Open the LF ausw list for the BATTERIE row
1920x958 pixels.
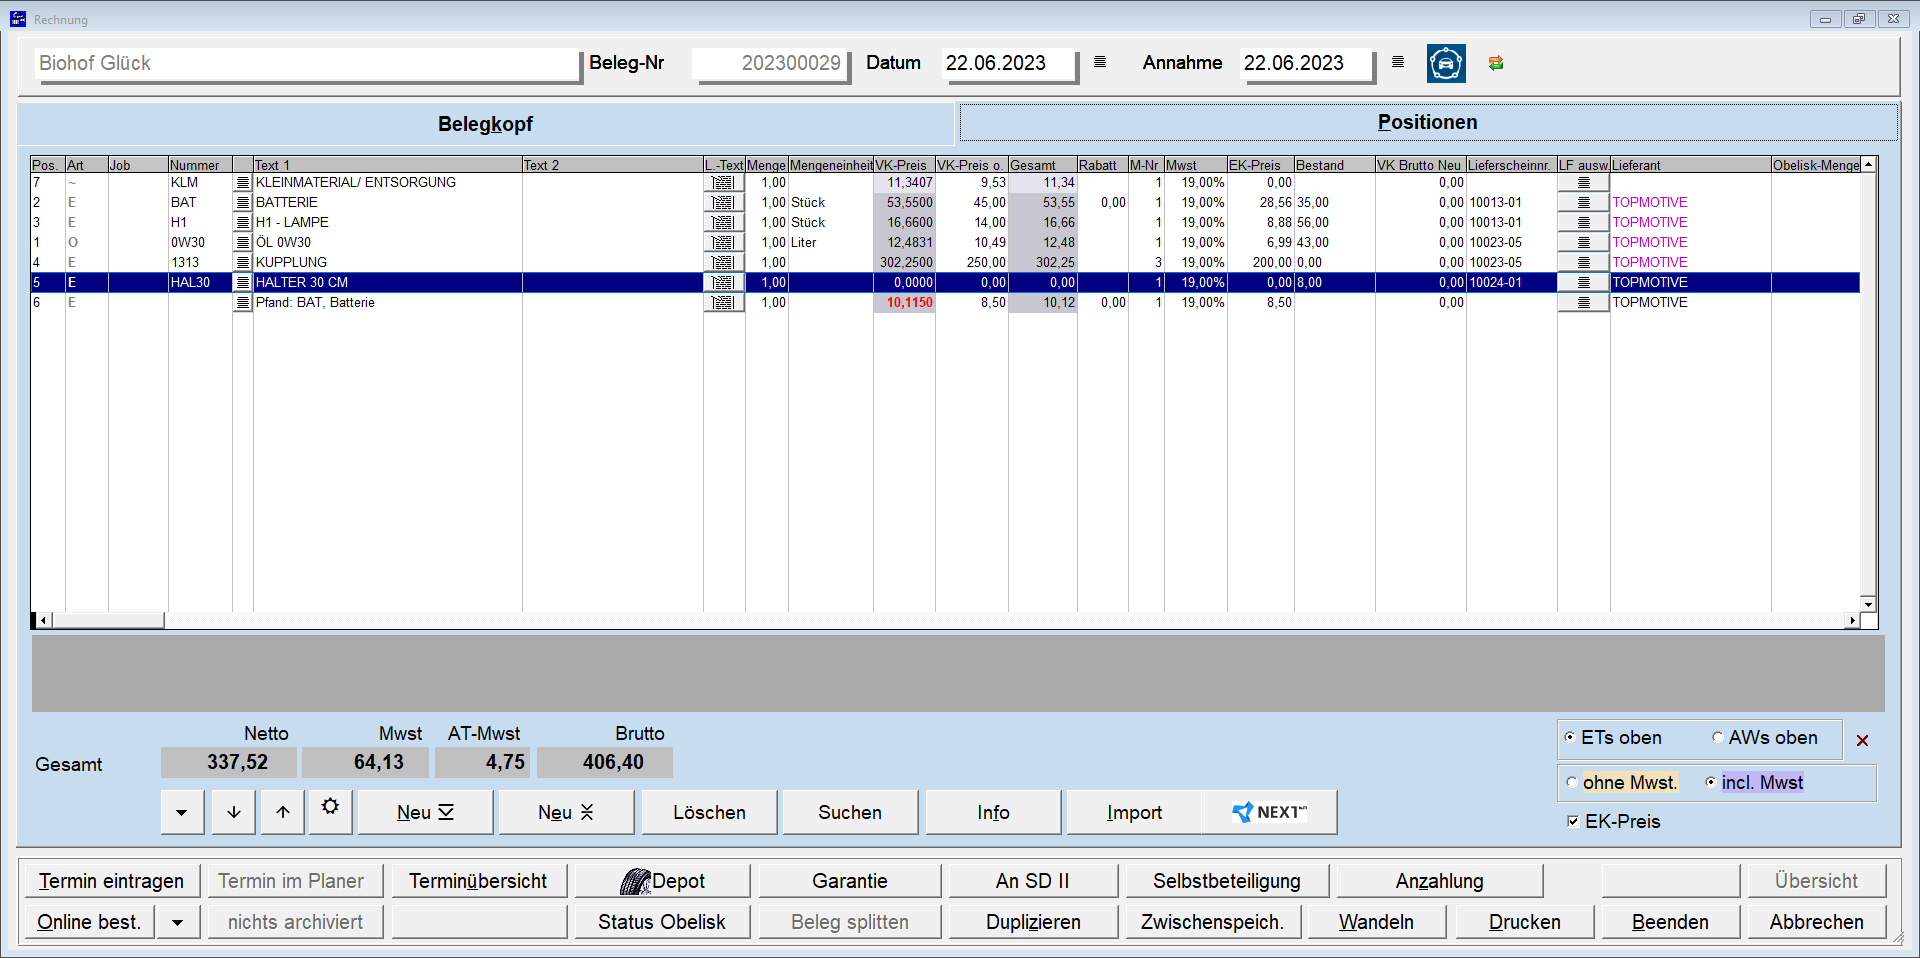coord(1582,202)
